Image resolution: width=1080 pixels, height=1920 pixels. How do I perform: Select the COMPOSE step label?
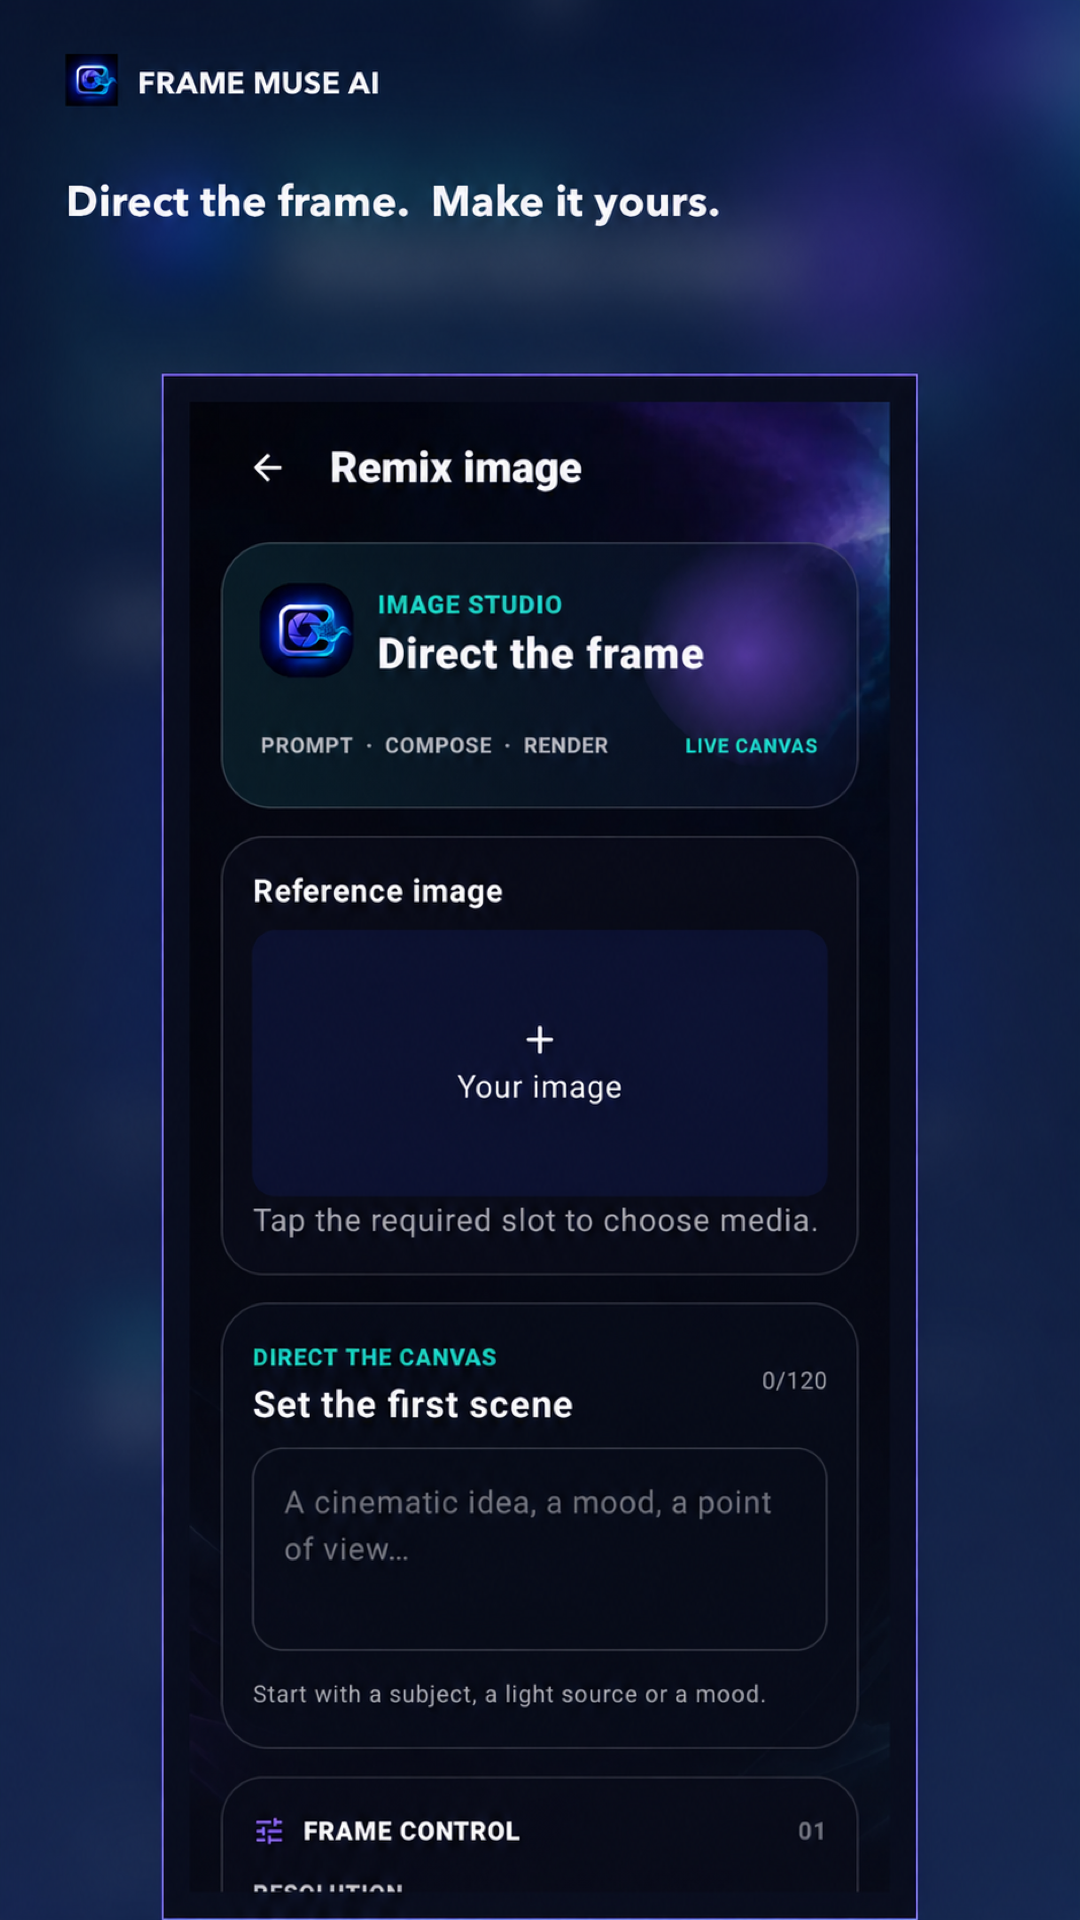tap(438, 746)
